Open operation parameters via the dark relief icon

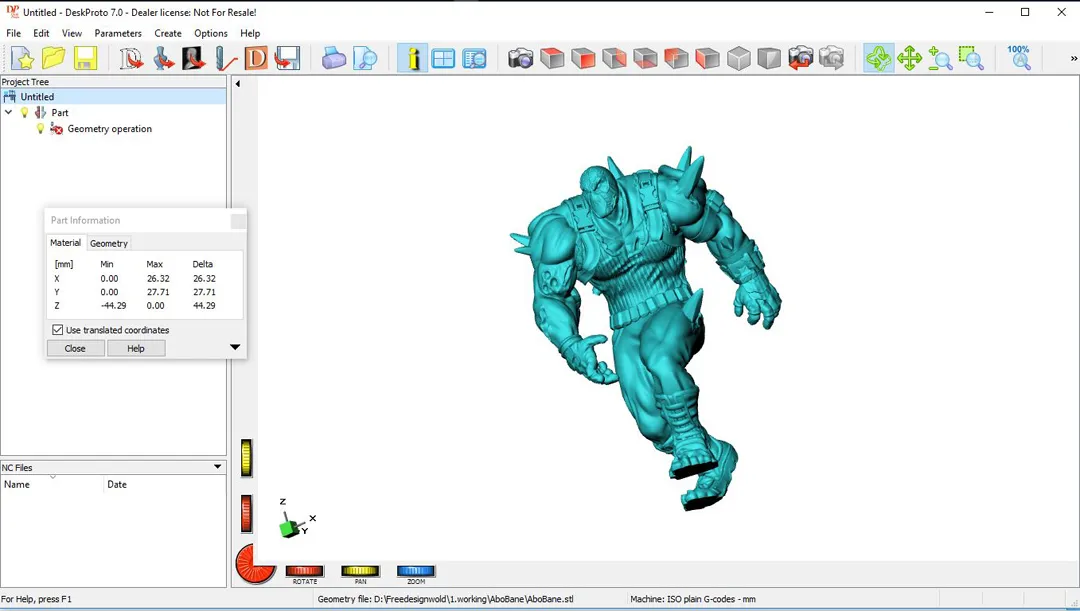pos(194,59)
